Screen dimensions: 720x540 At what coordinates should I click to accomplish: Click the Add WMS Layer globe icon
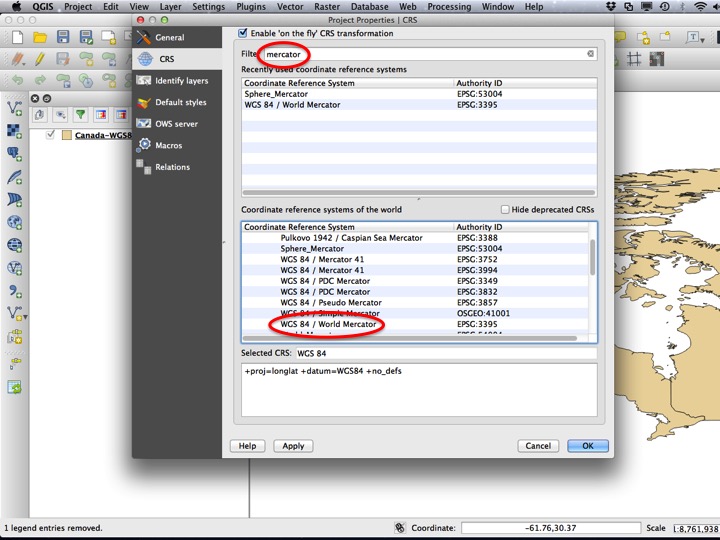pos(14,222)
